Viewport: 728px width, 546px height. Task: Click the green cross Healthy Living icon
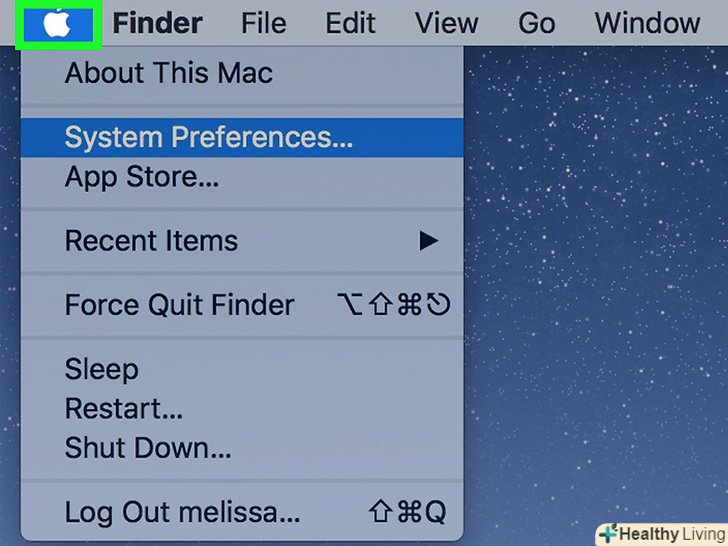[x=608, y=534]
